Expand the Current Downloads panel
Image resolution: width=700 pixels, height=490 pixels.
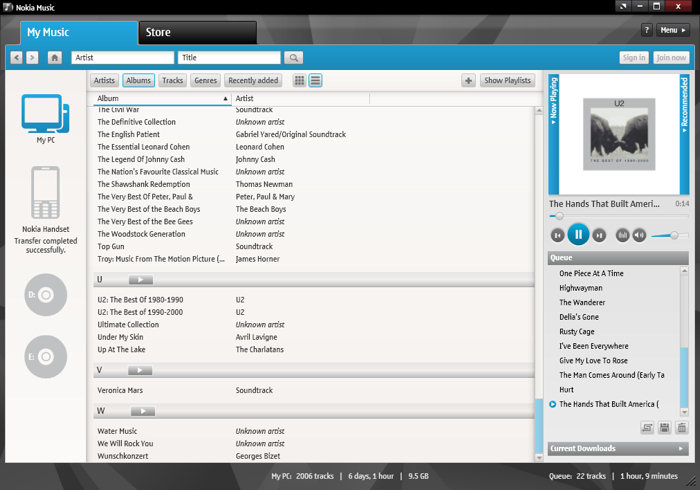618,448
